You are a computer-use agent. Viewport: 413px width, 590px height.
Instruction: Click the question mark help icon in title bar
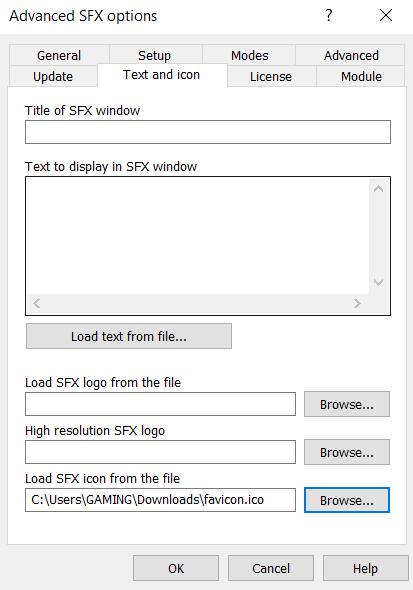tap(328, 15)
